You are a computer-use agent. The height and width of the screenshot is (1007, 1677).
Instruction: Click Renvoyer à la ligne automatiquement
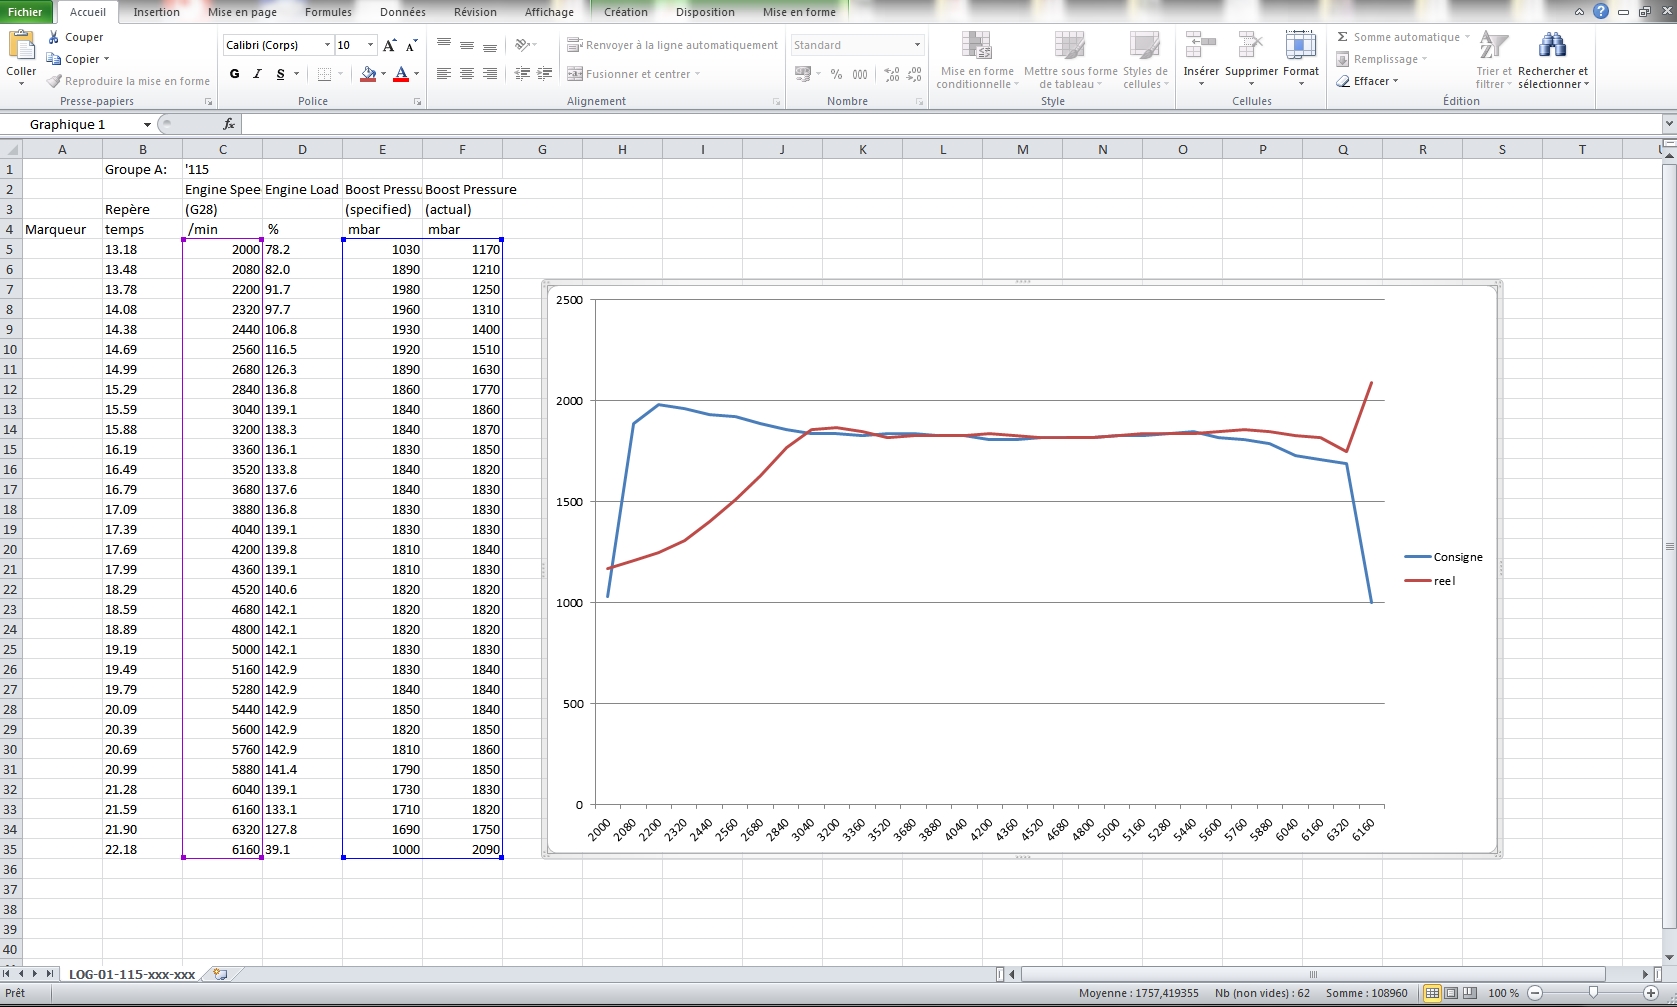coord(672,45)
